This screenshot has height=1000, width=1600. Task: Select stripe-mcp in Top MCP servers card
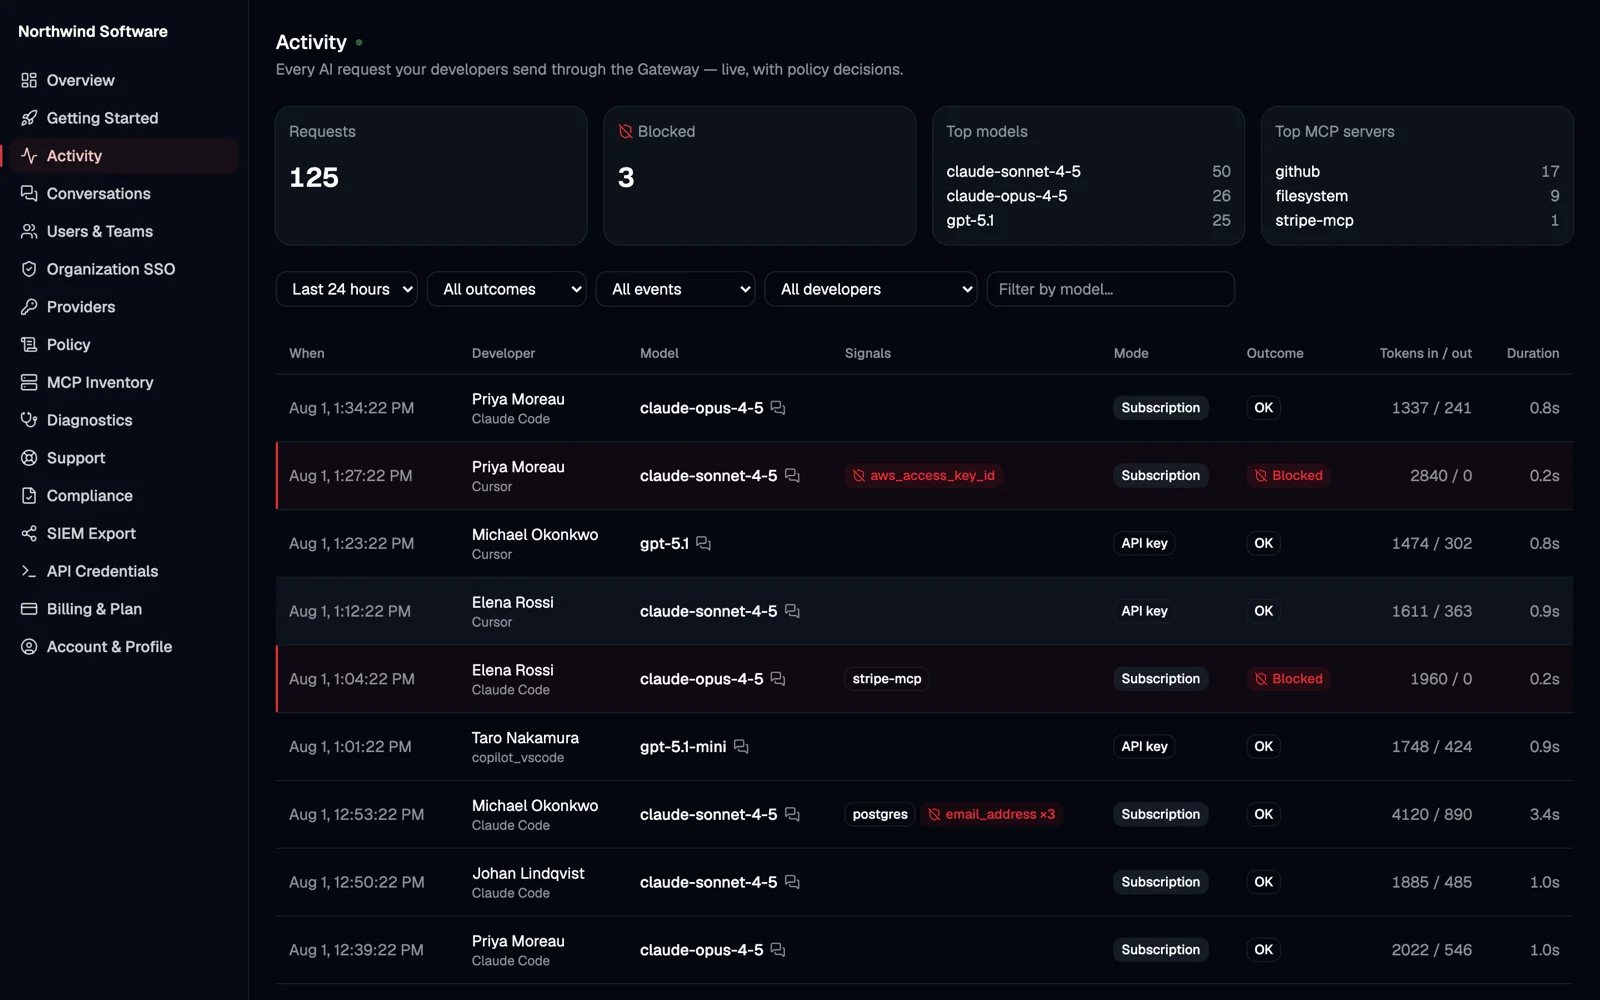pos(1314,220)
